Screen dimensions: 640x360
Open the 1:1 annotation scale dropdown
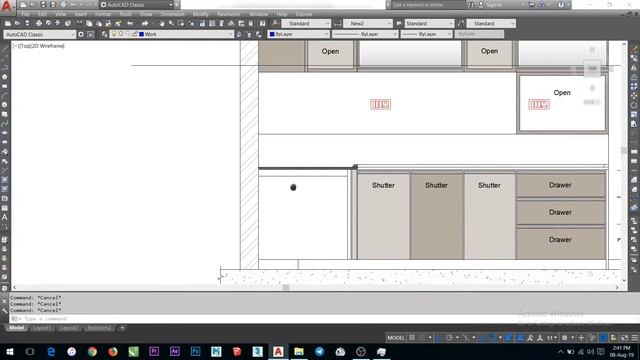[x=551, y=338]
